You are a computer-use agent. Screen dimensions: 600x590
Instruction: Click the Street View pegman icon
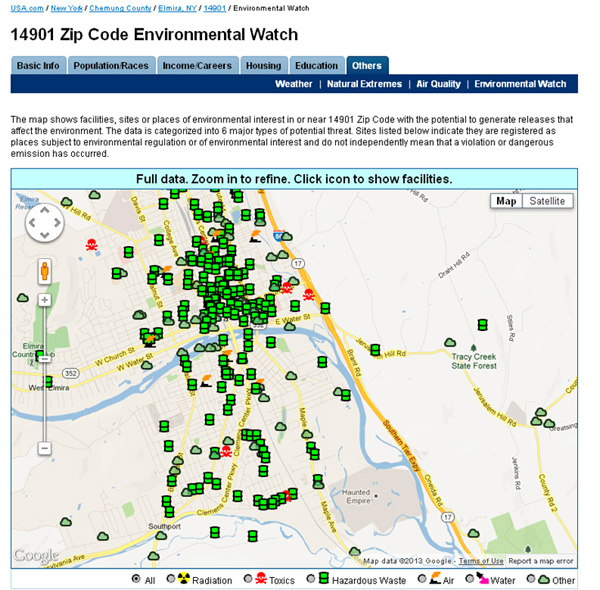click(44, 270)
